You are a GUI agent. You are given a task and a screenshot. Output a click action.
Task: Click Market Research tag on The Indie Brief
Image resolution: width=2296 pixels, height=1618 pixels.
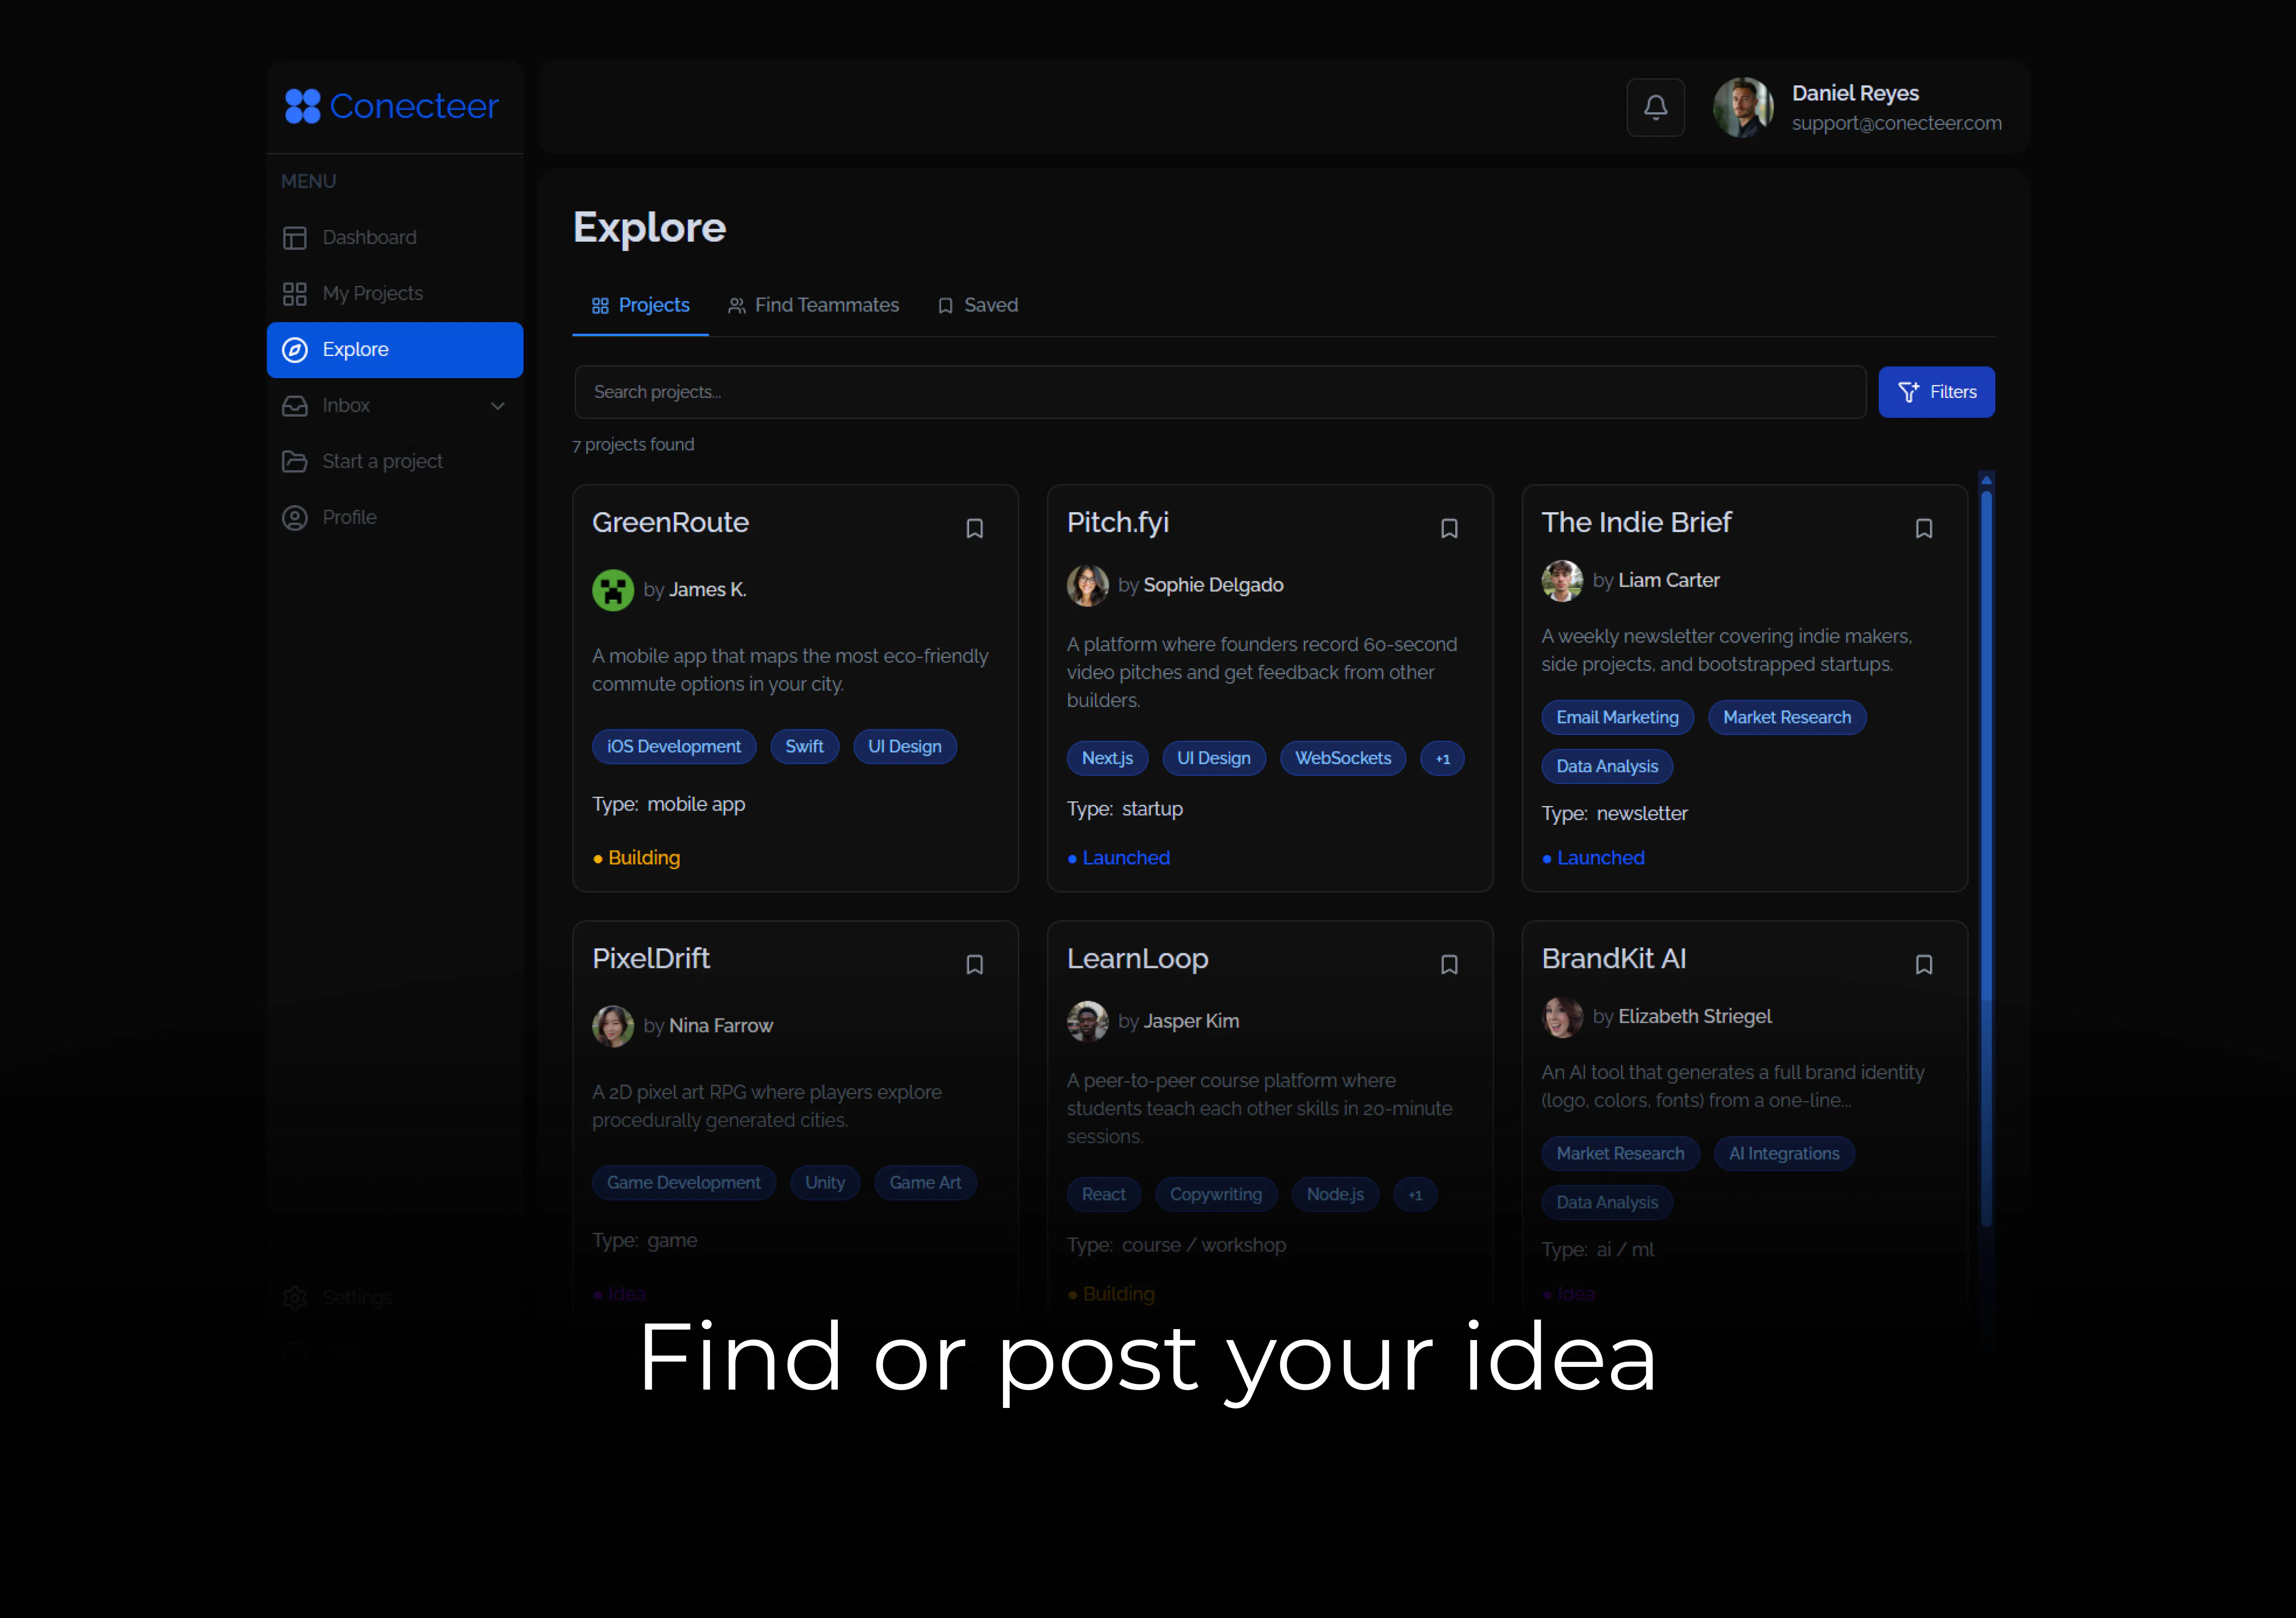click(1786, 717)
